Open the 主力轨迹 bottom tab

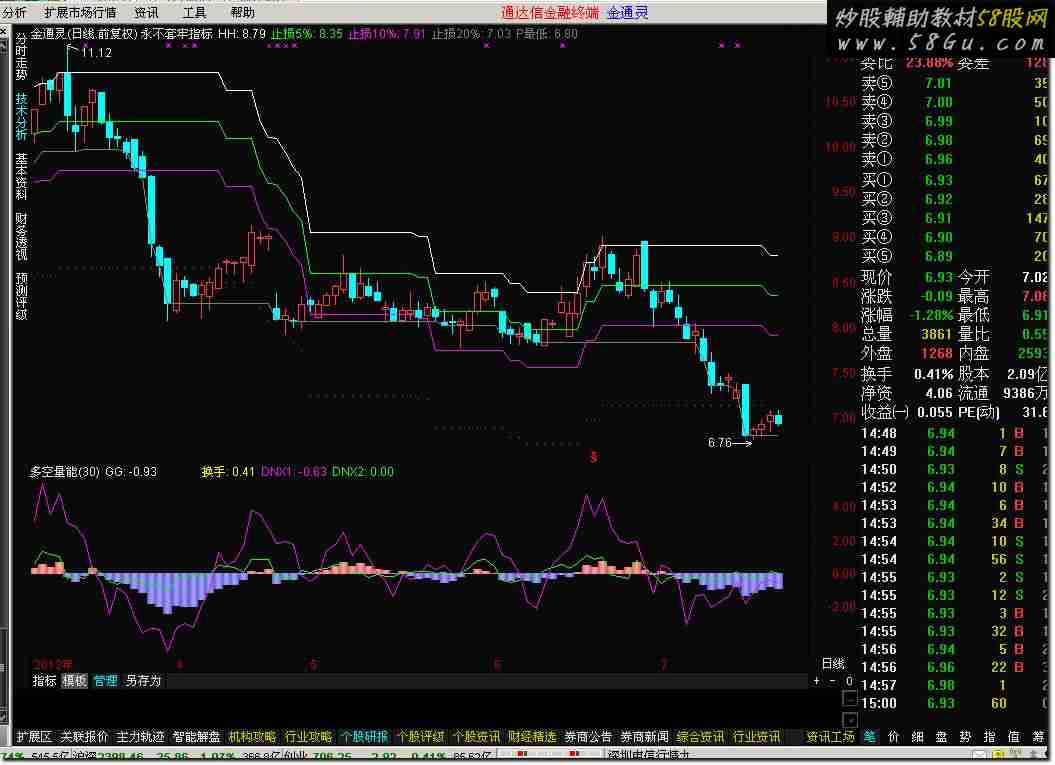point(140,737)
